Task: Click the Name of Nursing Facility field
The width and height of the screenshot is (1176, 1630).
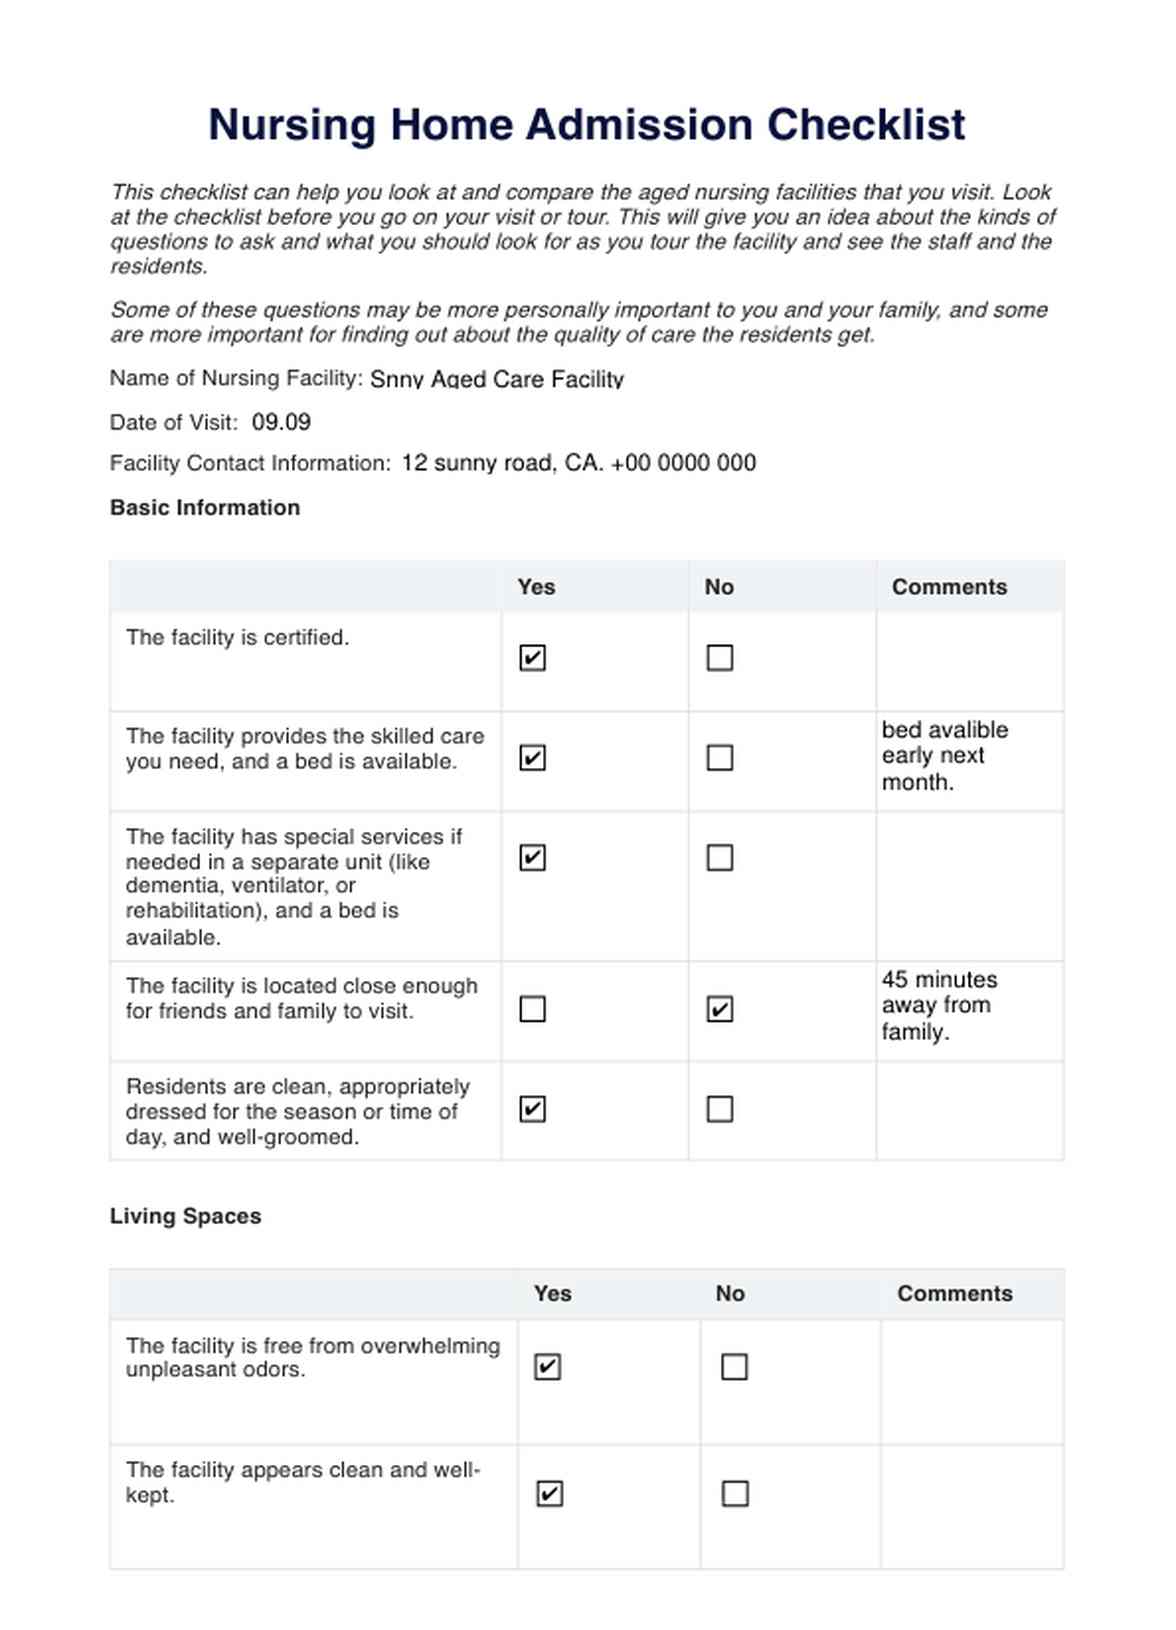Action: click(497, 380)
